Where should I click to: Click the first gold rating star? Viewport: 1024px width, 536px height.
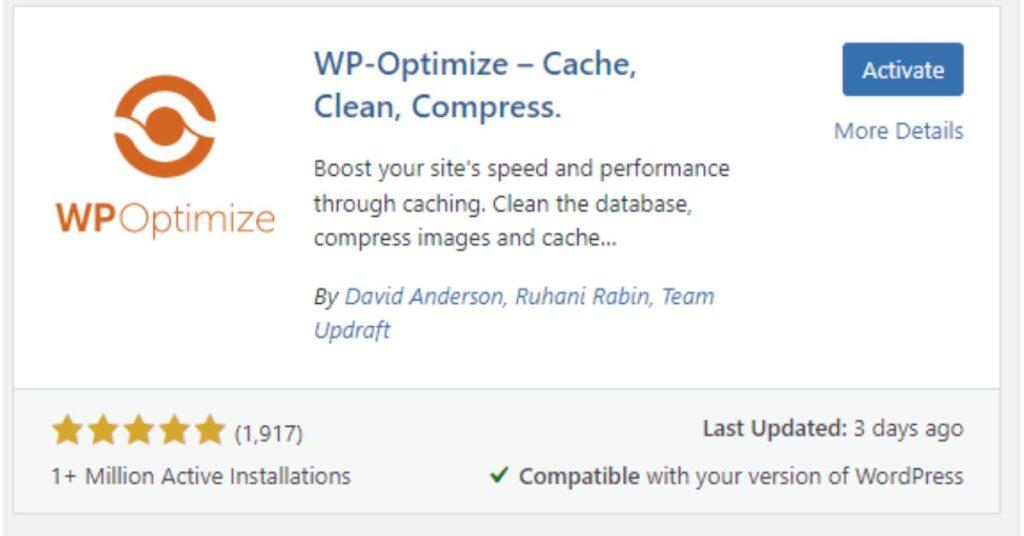tap(67, 431)
